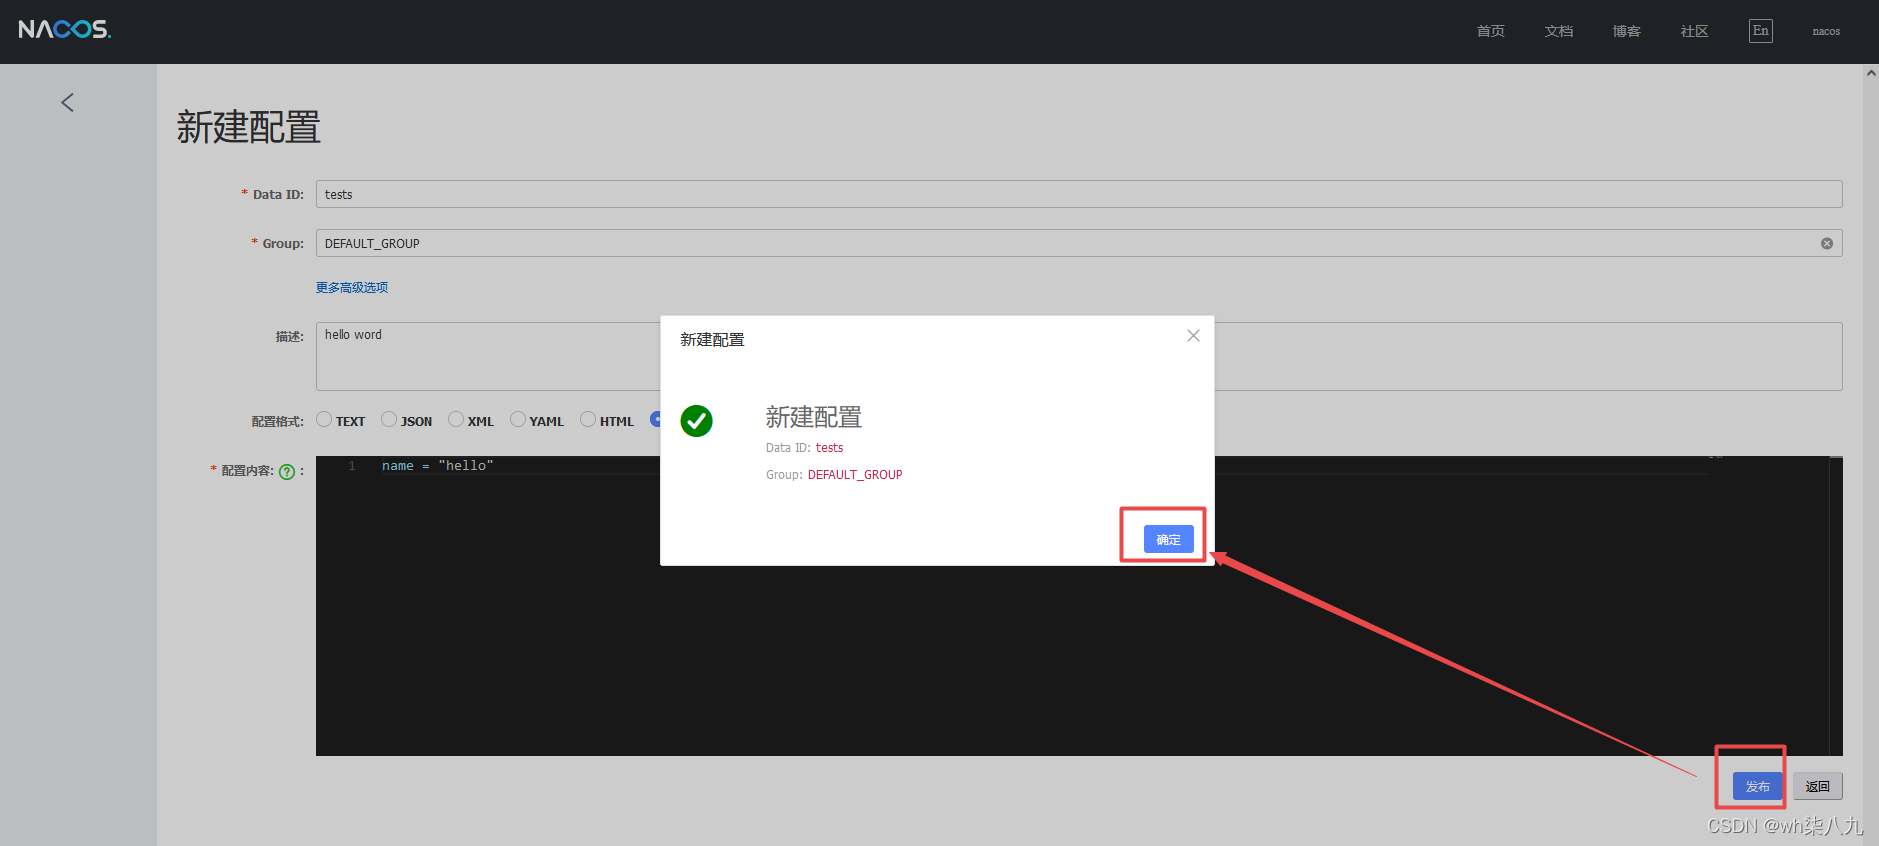This screenshot has height=846, width=1879.
Task: Switch language with the En icon
Action: click(x=1760, y=31)
